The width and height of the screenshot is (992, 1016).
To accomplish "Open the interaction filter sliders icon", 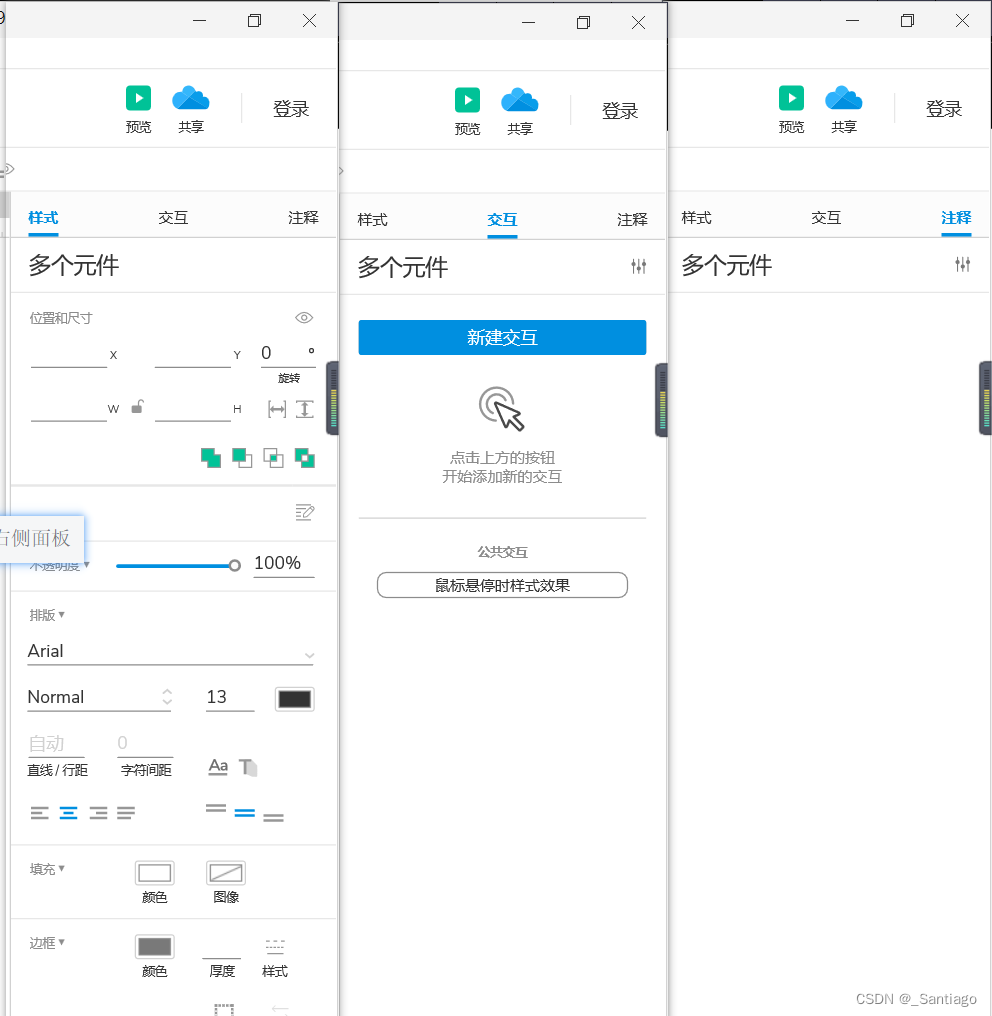I will [639, 265].
